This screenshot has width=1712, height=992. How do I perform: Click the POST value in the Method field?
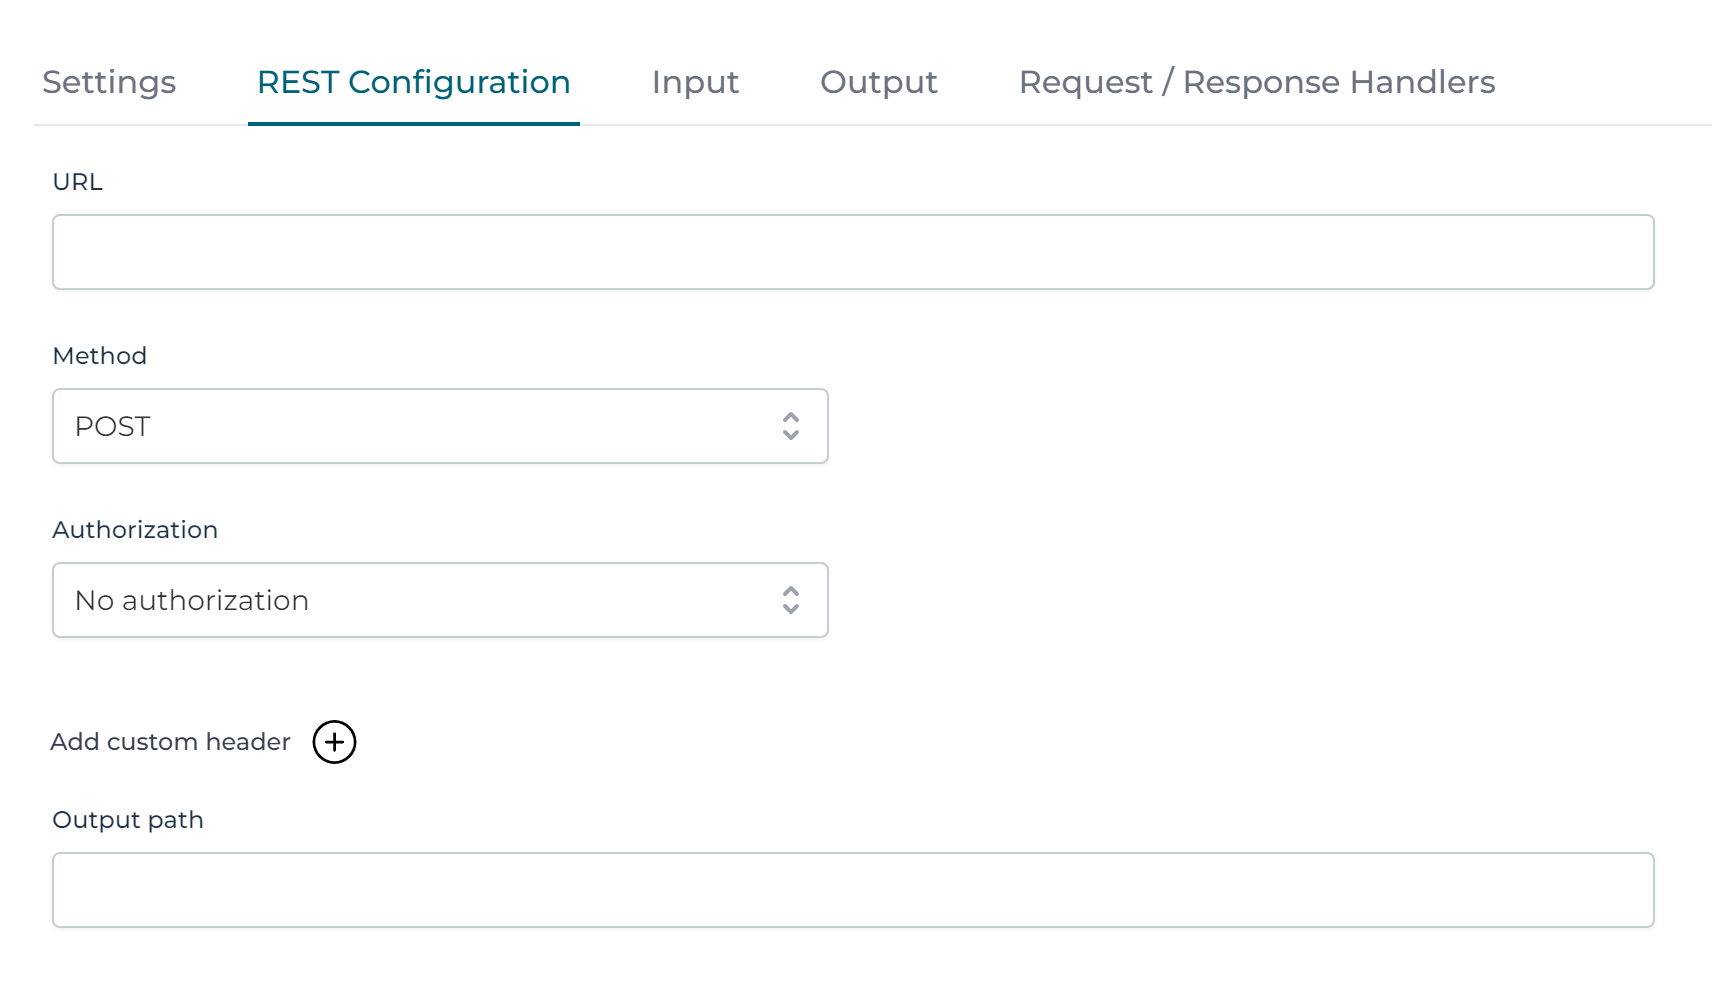pyautogui.click(x=113, y=427)
